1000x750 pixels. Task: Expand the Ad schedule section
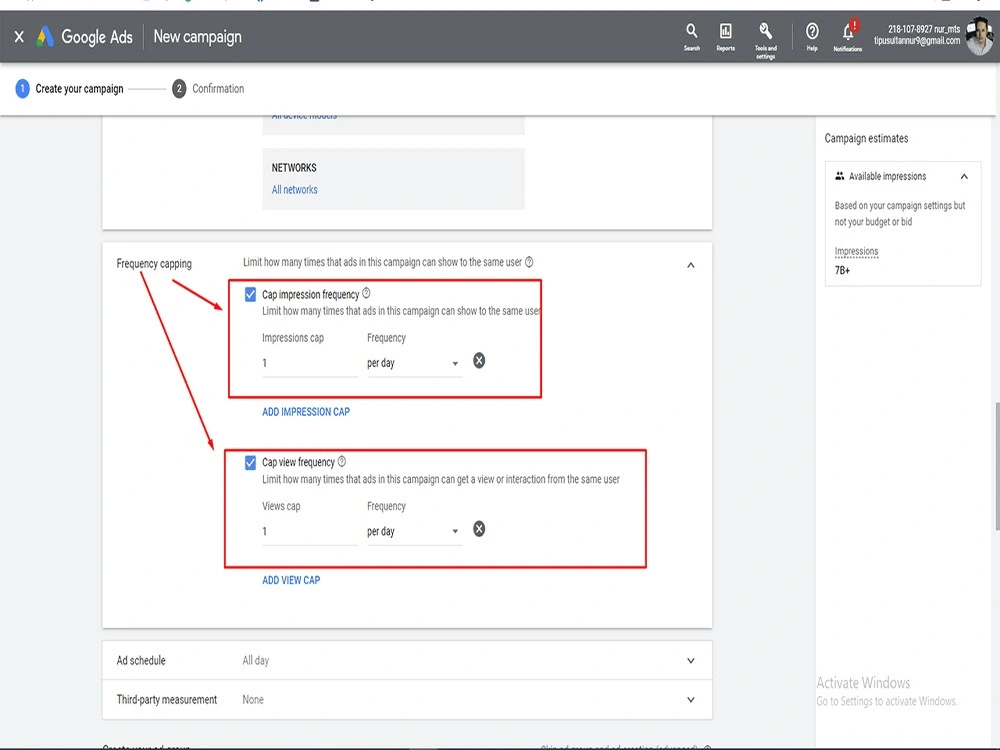691,661
